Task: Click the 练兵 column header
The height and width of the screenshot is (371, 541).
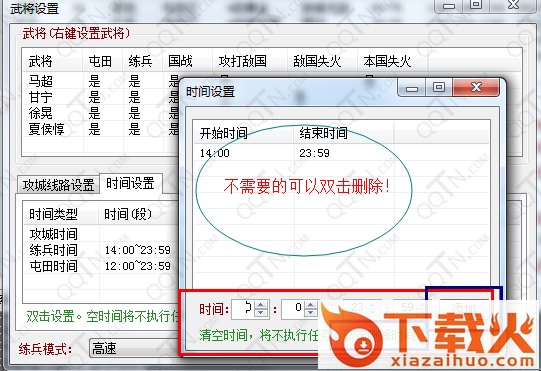Action: 142,61
